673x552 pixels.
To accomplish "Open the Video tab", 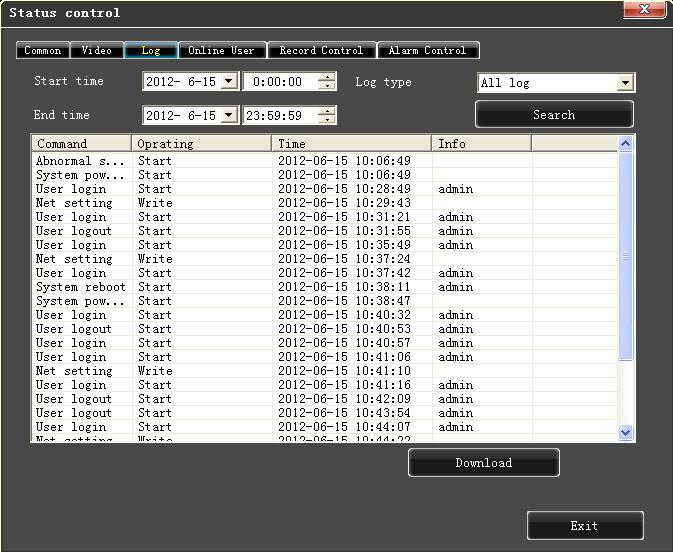I will tap(97, 50).
